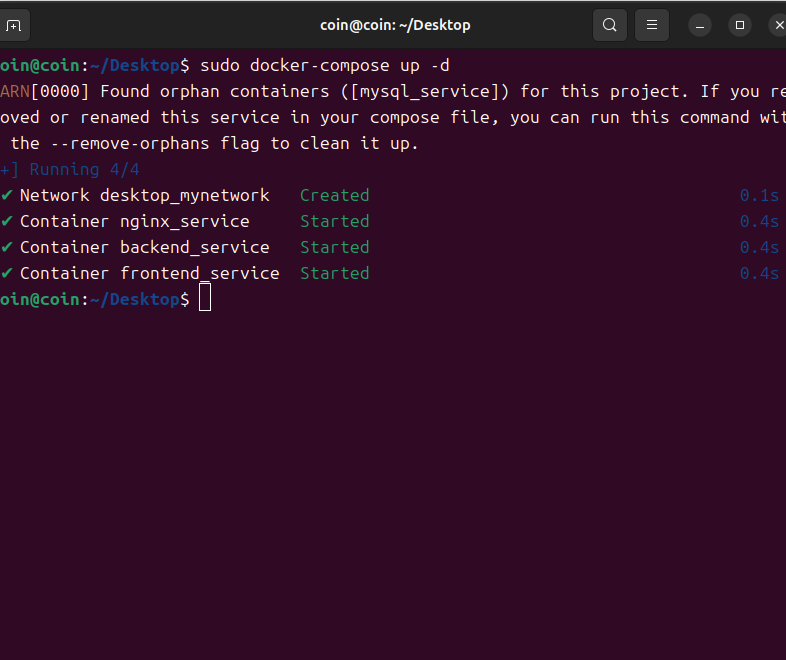Close the terminal window
Image resolution: width=786 pixels, height=660 pixels.
pyautogui.click(x=778, y=25)
